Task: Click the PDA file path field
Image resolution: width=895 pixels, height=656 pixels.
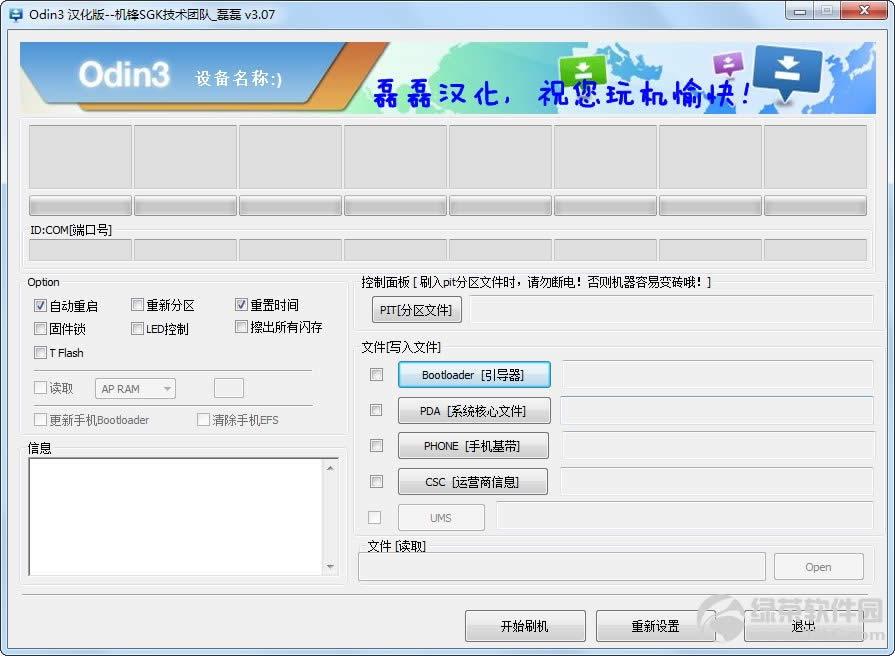Action: coord(717,410)
